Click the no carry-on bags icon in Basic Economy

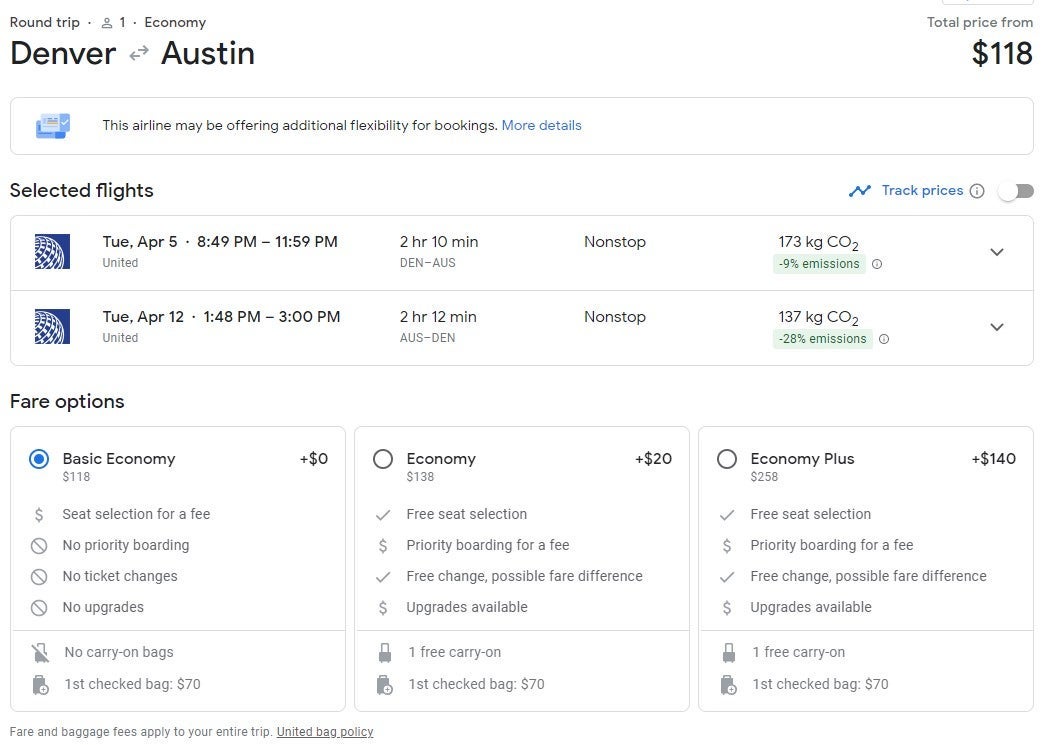coord(40,653)
